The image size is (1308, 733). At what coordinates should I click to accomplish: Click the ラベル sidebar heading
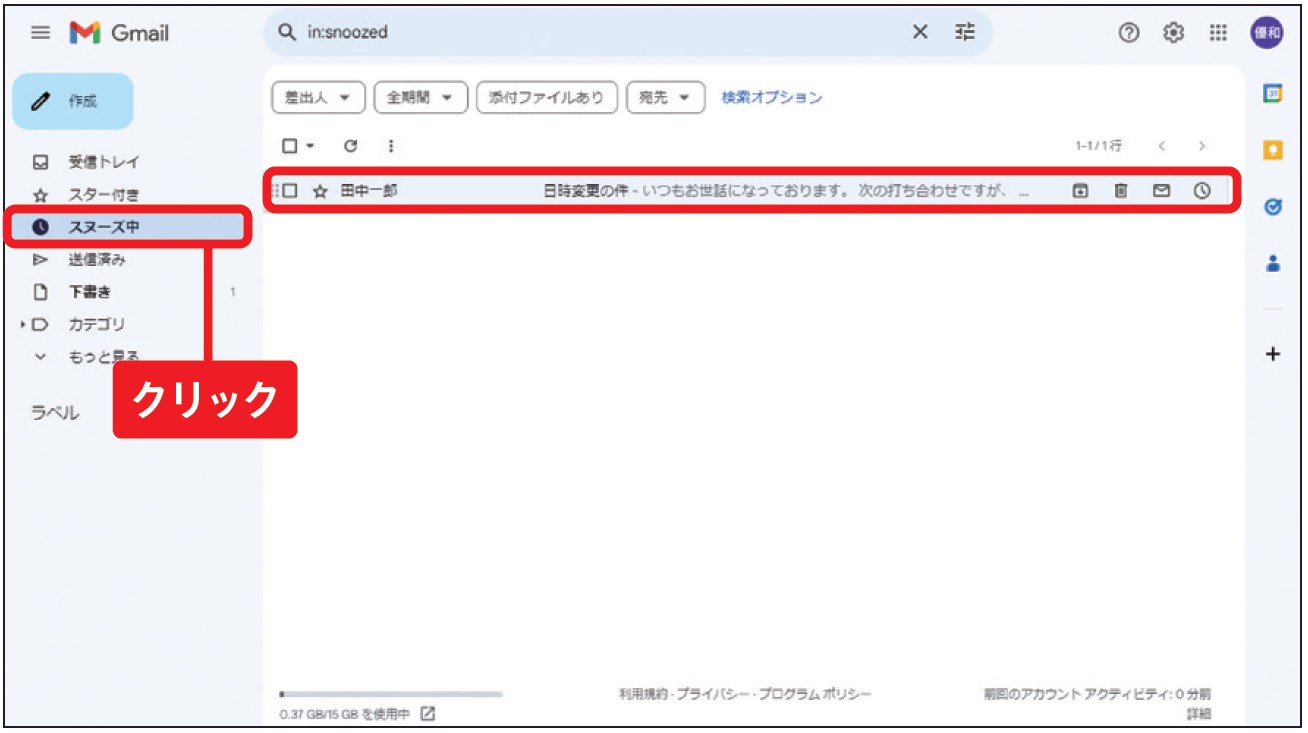tap(55, 412)
